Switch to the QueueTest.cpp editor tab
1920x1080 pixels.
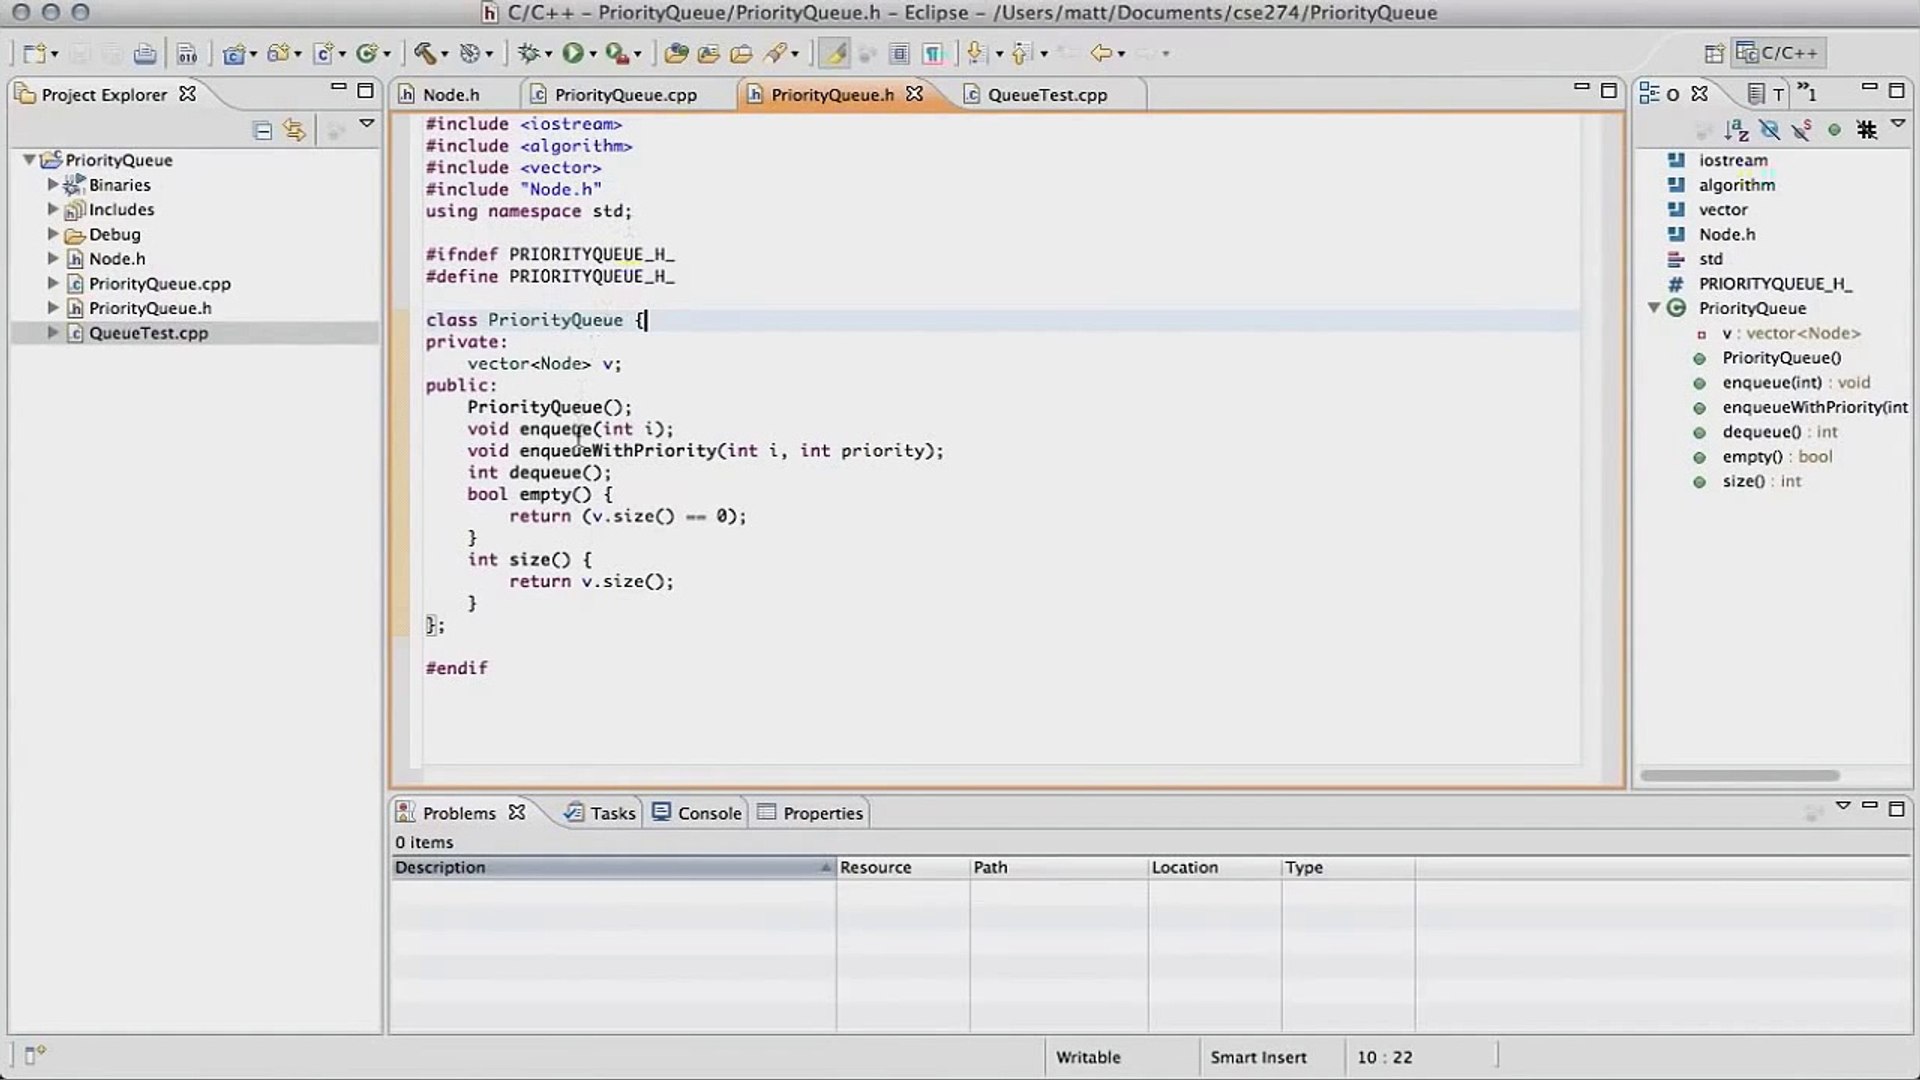pyautogui.click(x=1046, y=95)
